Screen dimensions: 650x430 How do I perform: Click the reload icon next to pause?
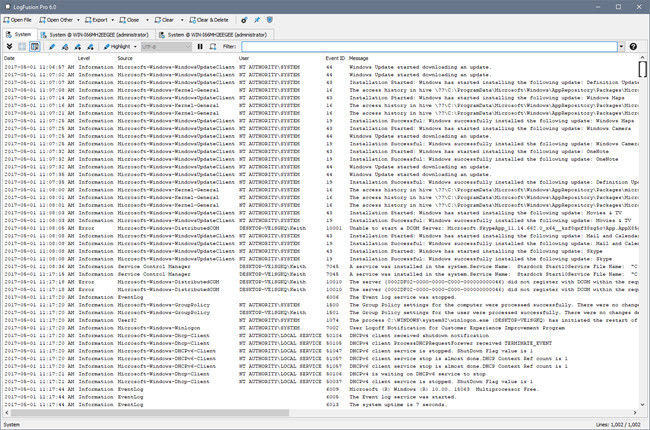pos(213,46)
